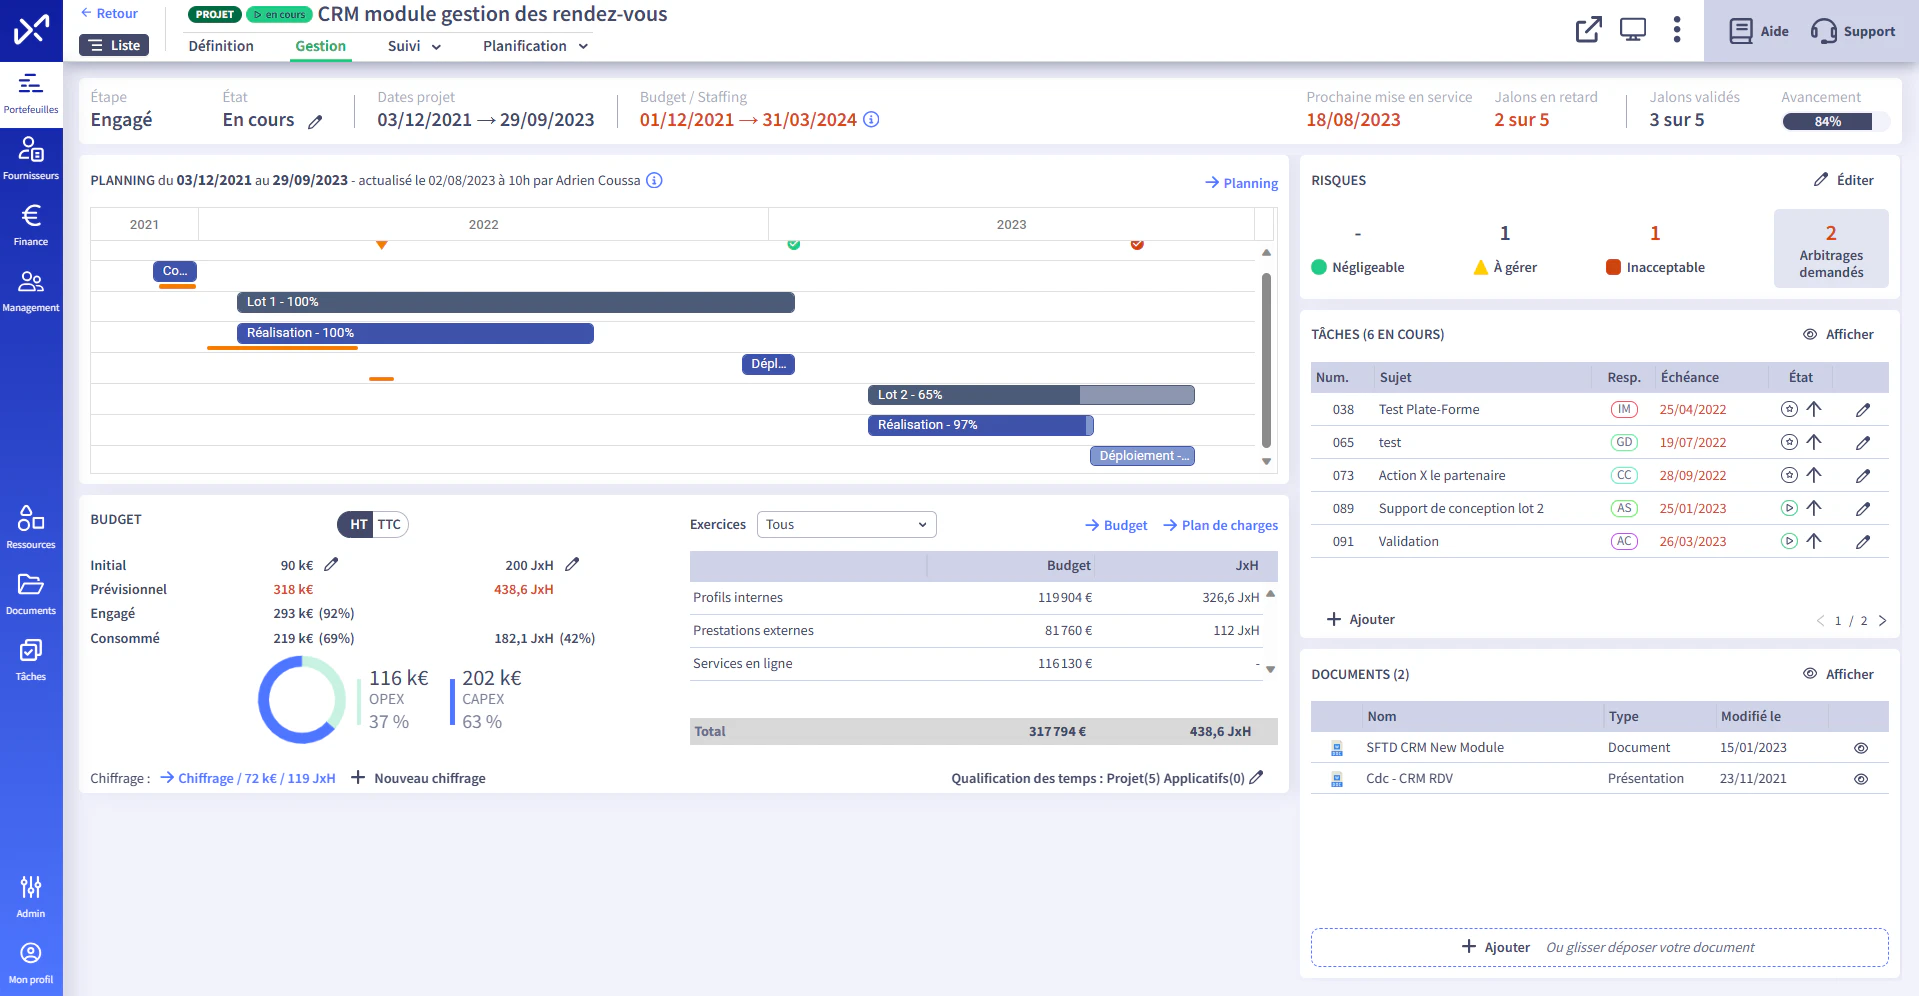Image resolution: width=1919 pixels, height=996 pixels.
Task: Open the Exercices Tous dropdown
Action: [847, 524]
